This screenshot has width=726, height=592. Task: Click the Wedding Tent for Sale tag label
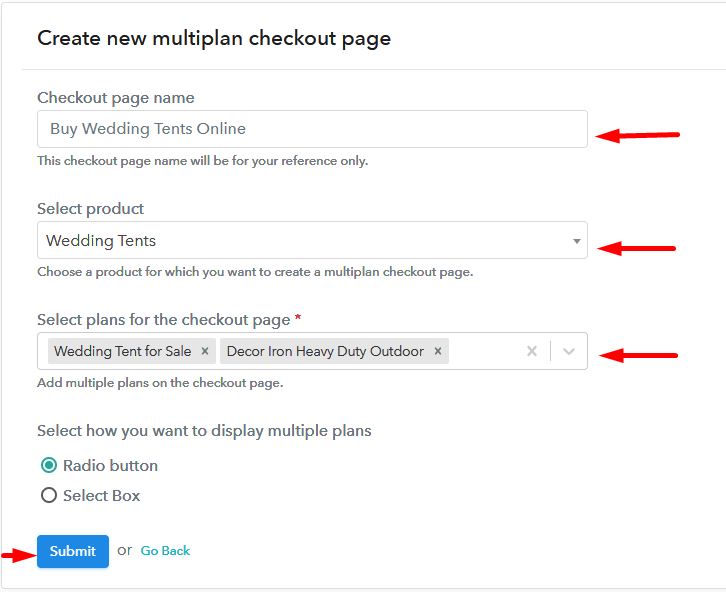click(123, 351)
